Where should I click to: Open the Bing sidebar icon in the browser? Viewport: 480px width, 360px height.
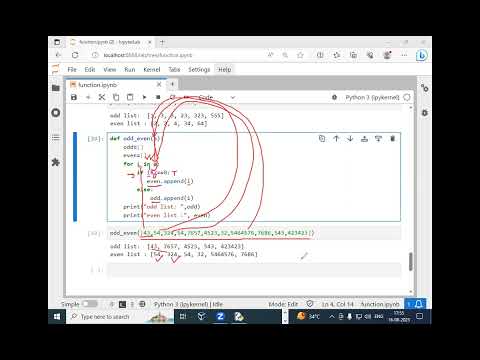pos(421,55)
